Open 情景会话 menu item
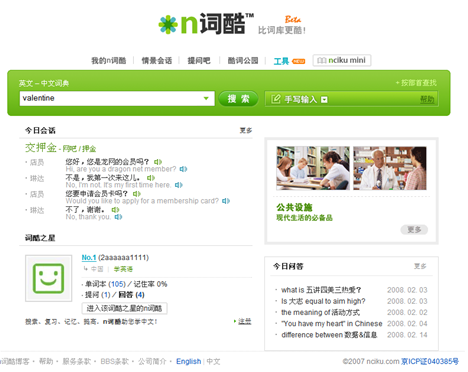This screenshot has width=468, height=372. 157,61
